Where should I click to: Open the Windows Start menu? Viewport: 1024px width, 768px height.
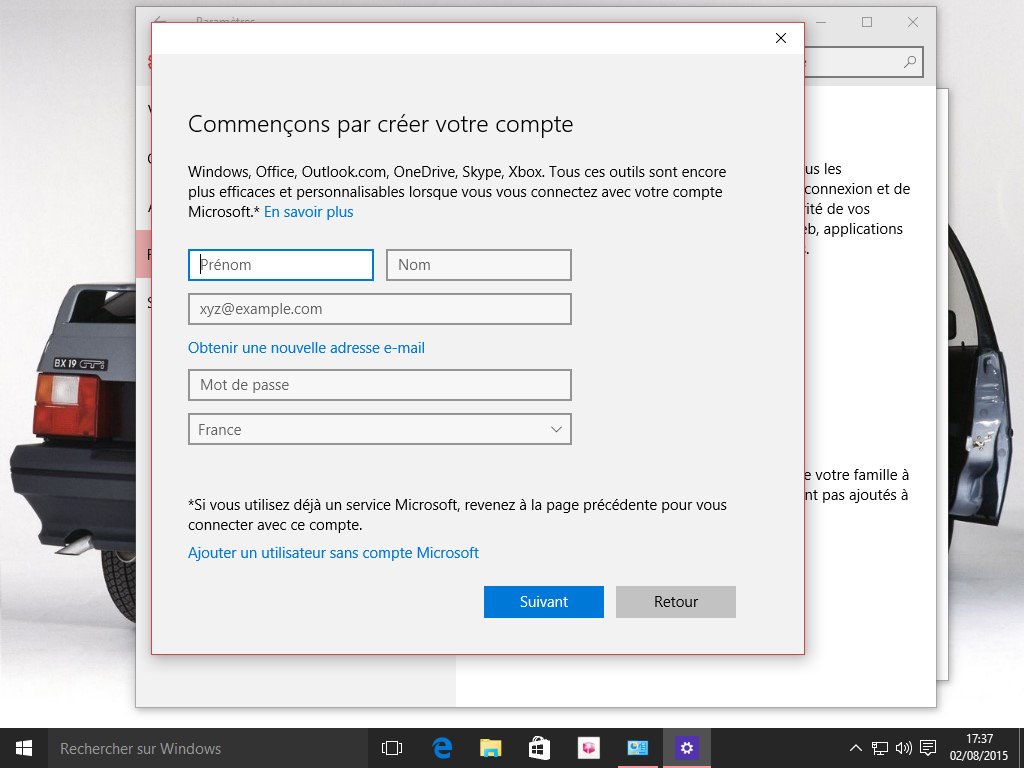(x=23, y=748)
